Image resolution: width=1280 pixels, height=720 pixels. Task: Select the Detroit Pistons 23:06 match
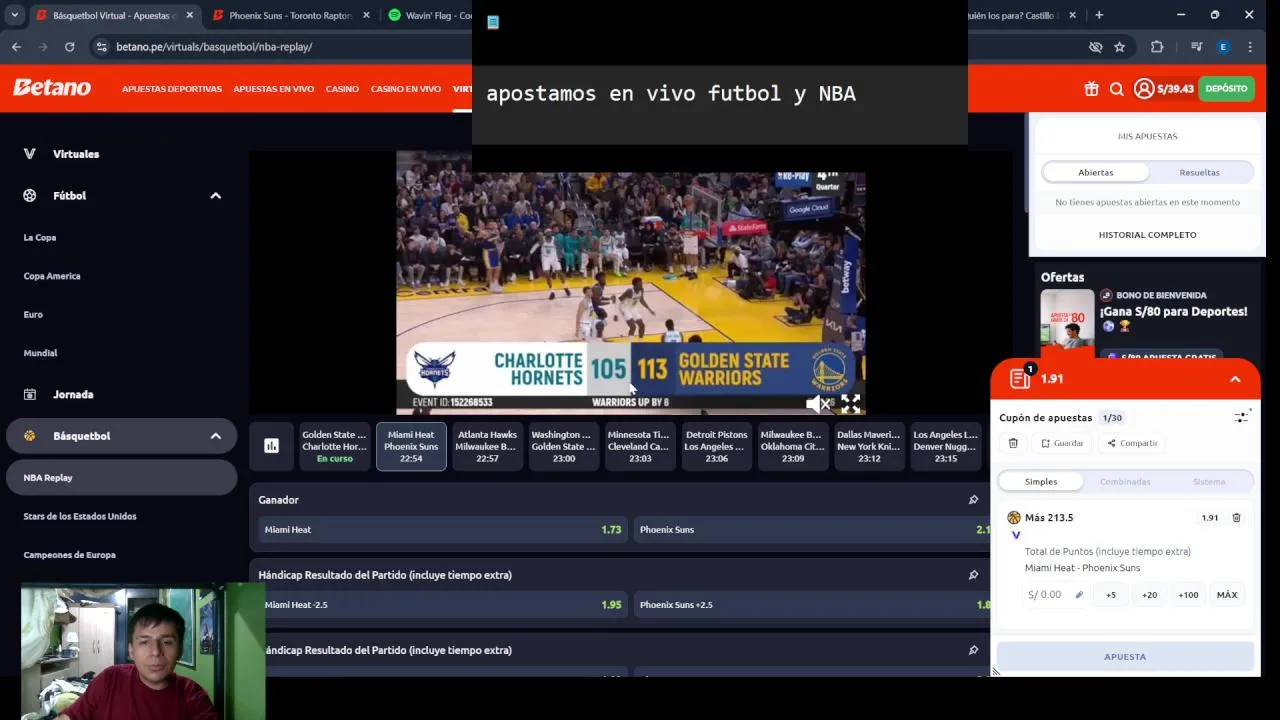(716, 446)
